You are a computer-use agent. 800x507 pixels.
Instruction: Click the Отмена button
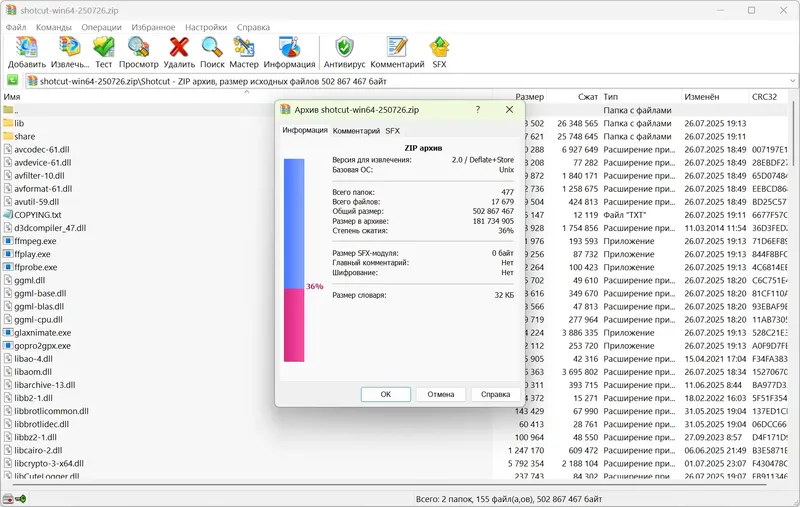(441, 394)
